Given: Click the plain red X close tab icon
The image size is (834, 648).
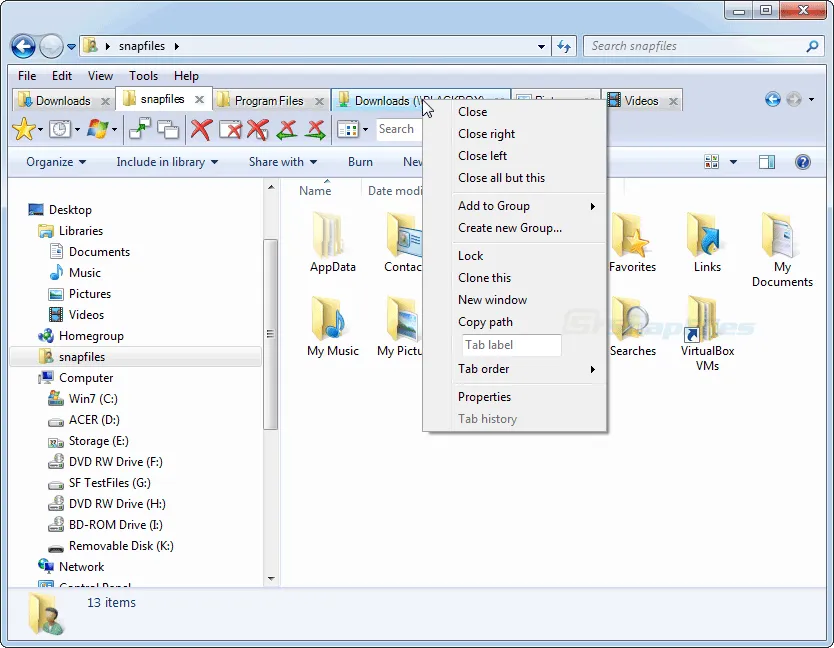Looking at the screenshot, I should coord(201,129).
